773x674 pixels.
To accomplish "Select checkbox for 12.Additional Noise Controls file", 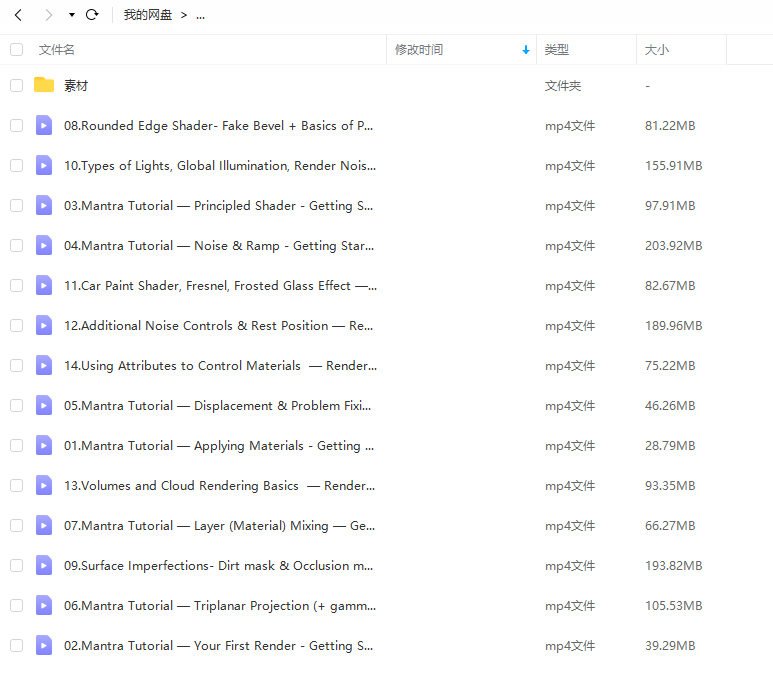I will (16, 325).
